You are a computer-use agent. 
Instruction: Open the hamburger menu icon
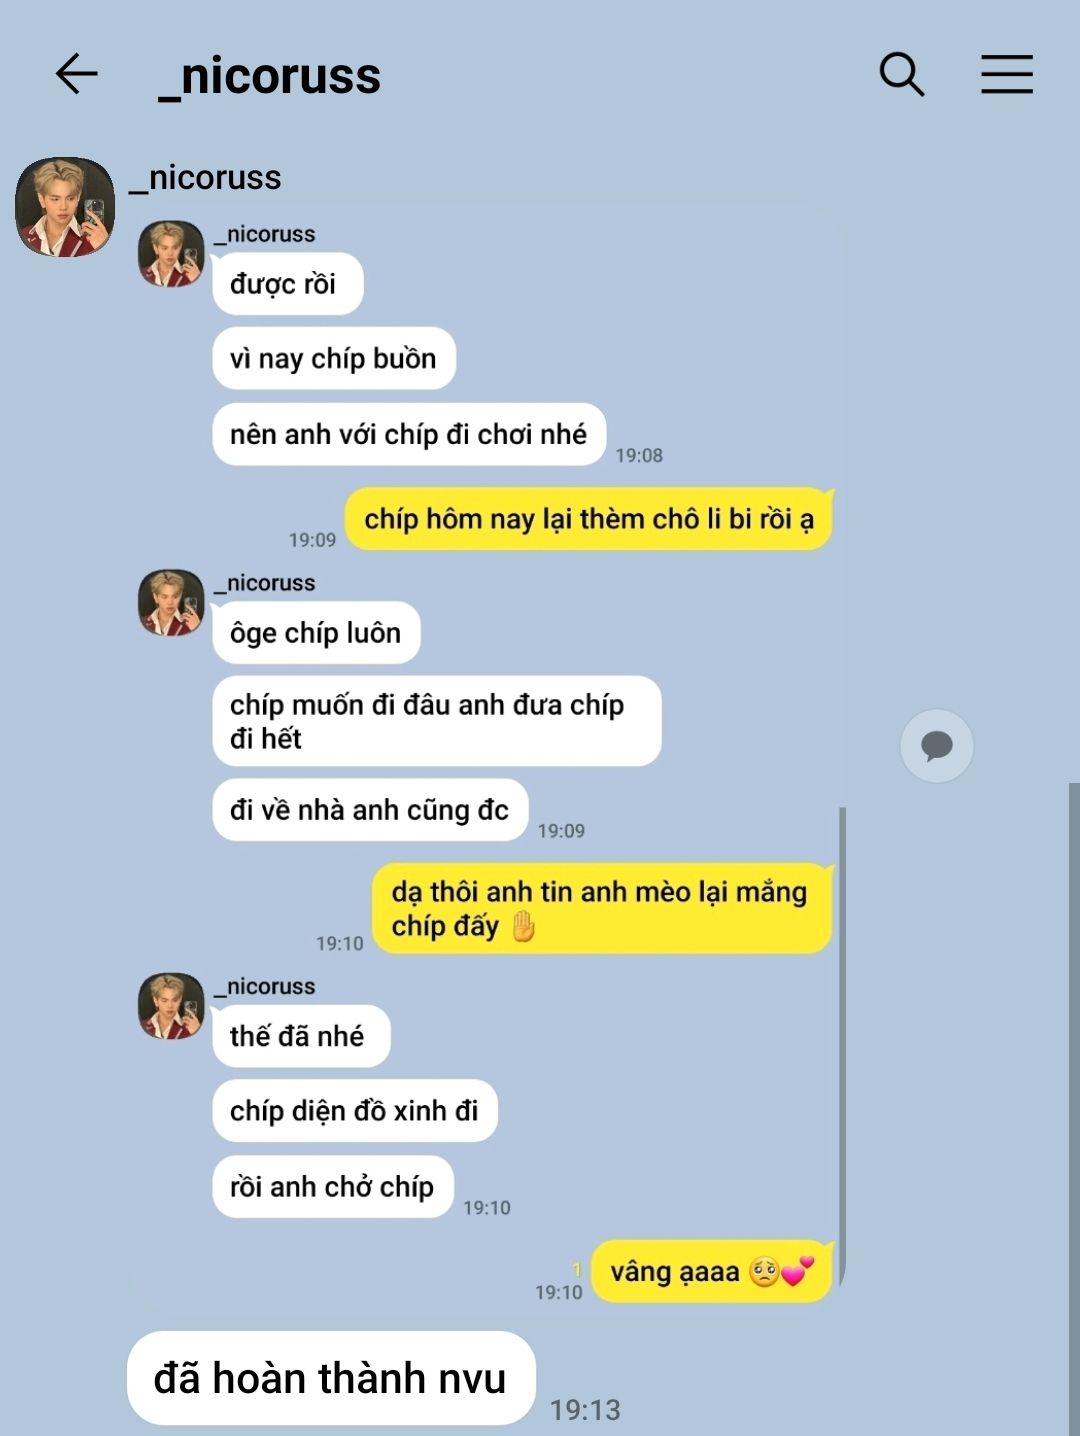pyautogui.click(x=1006, y=74)
